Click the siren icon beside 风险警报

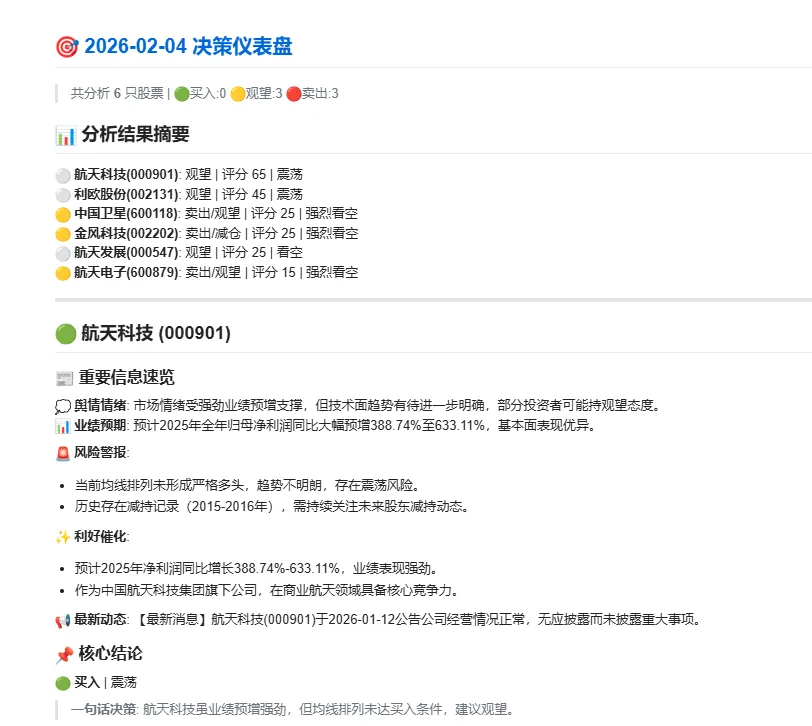point(63,453)
